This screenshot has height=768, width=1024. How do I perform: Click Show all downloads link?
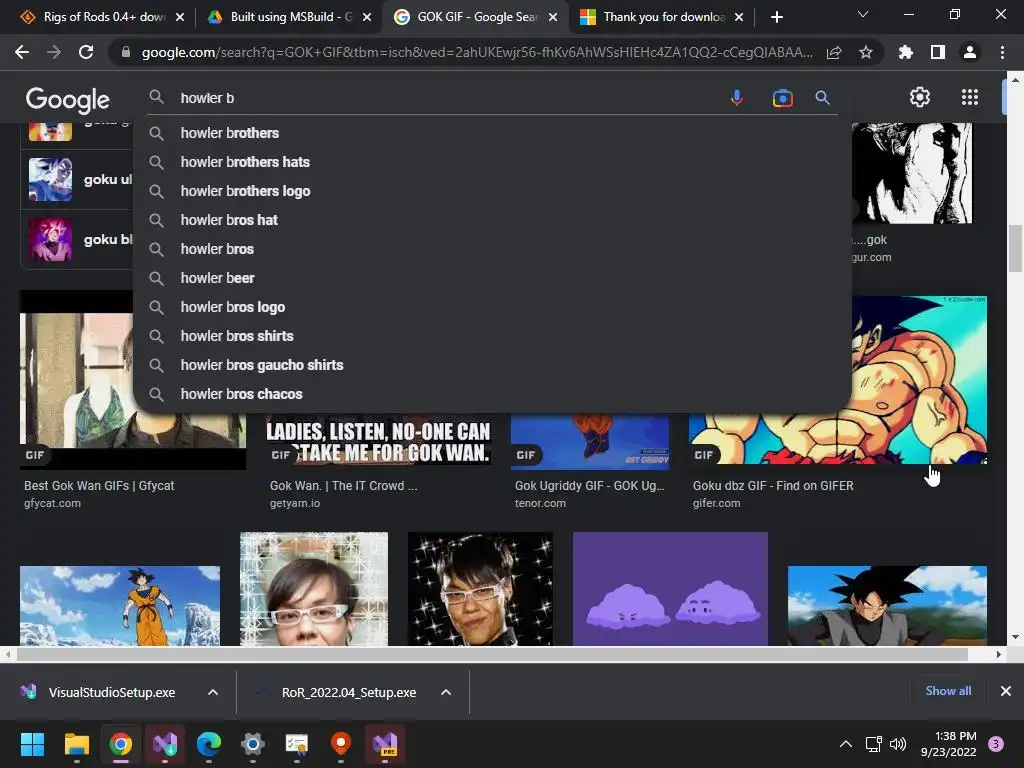coord(948,691)
